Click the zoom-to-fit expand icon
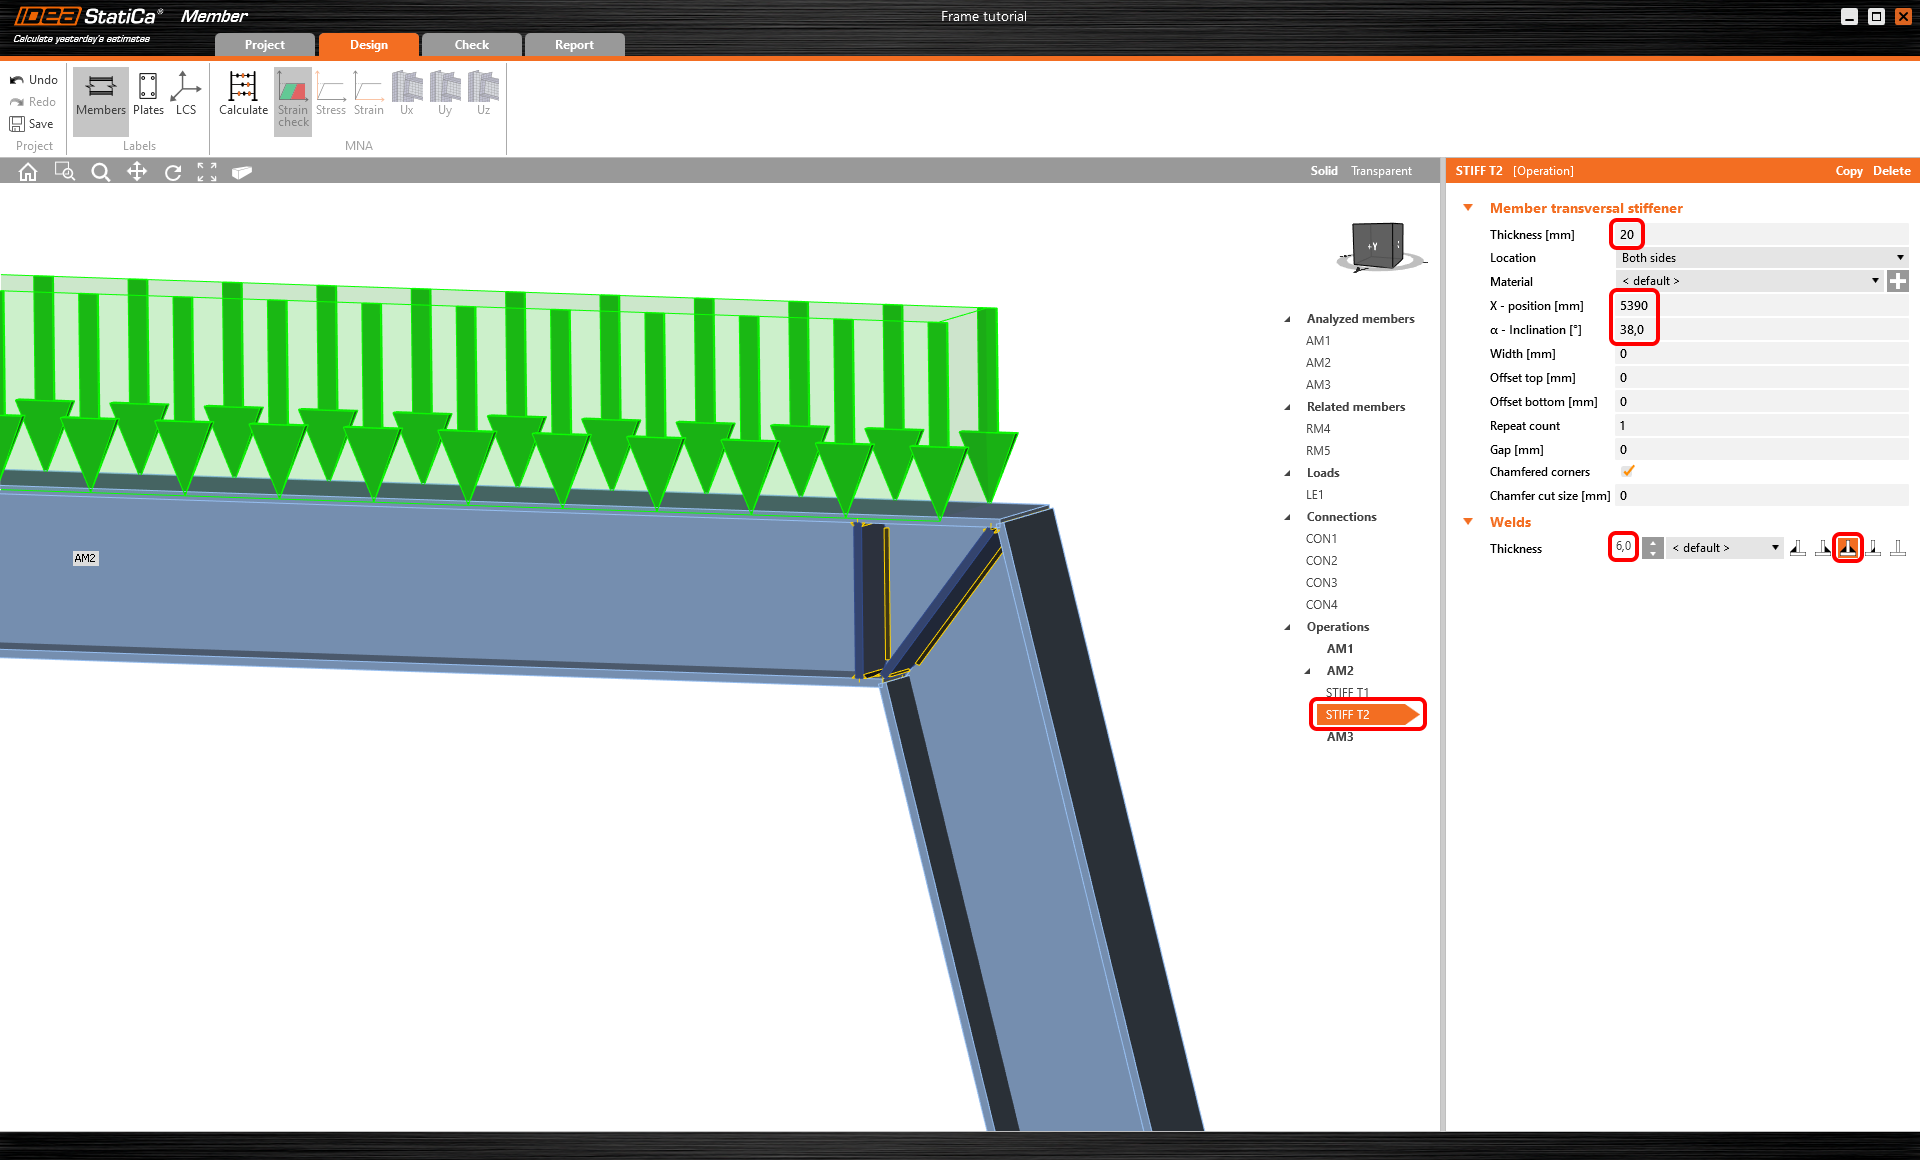Screen dimensions: 1920x1160 point(207,172)
